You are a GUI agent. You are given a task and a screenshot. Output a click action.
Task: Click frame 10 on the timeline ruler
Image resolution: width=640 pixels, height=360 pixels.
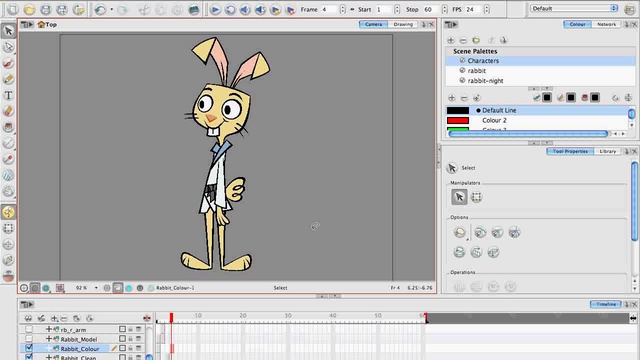click(198, 316)
